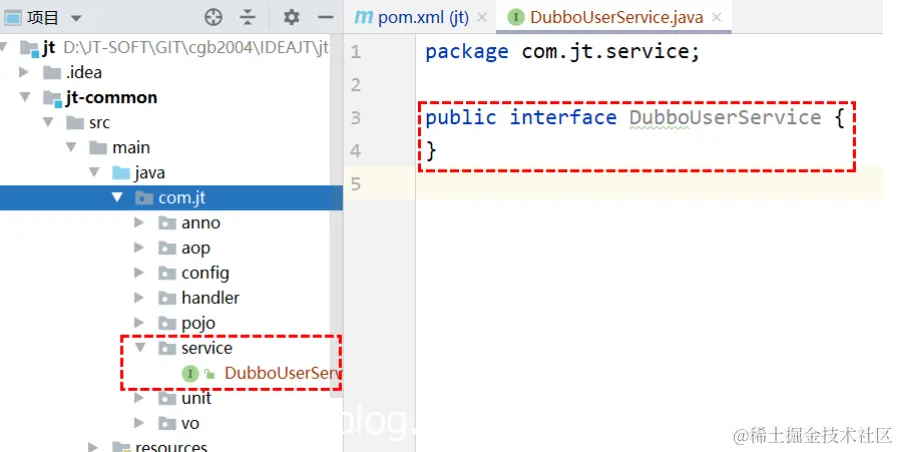This screenshot has width=899, height=452.
Task: Collapse the main folder
Action: click(x=71, y=147)
